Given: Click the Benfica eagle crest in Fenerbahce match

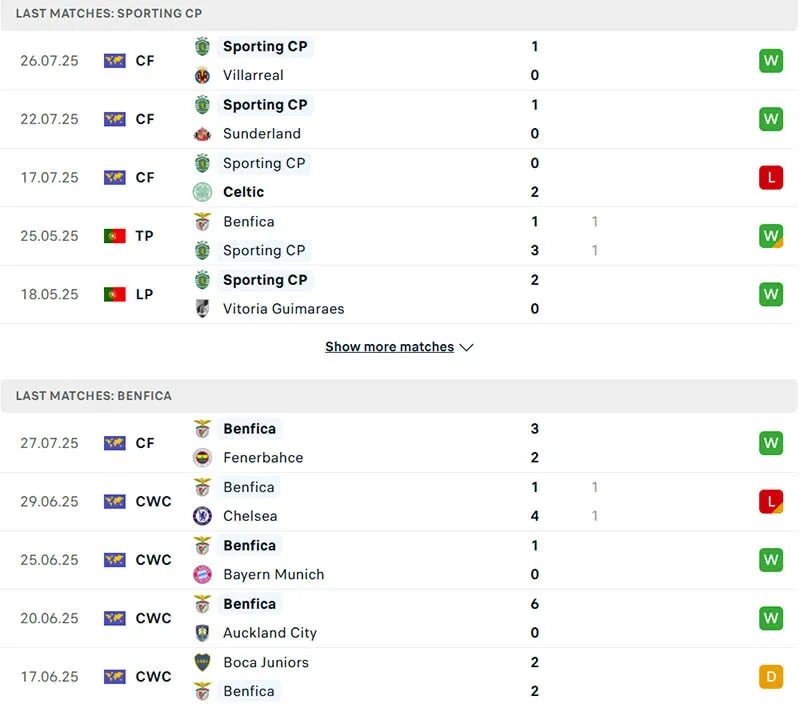Looking at the screenshot, I should point(203,429).
